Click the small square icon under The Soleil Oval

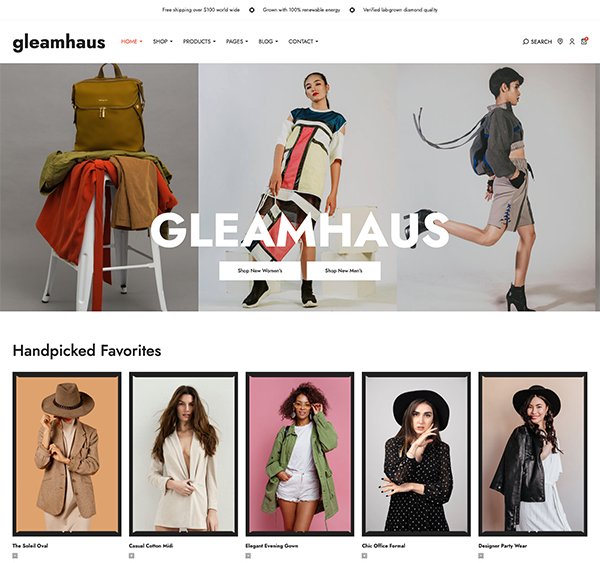(x=15, y=555)
